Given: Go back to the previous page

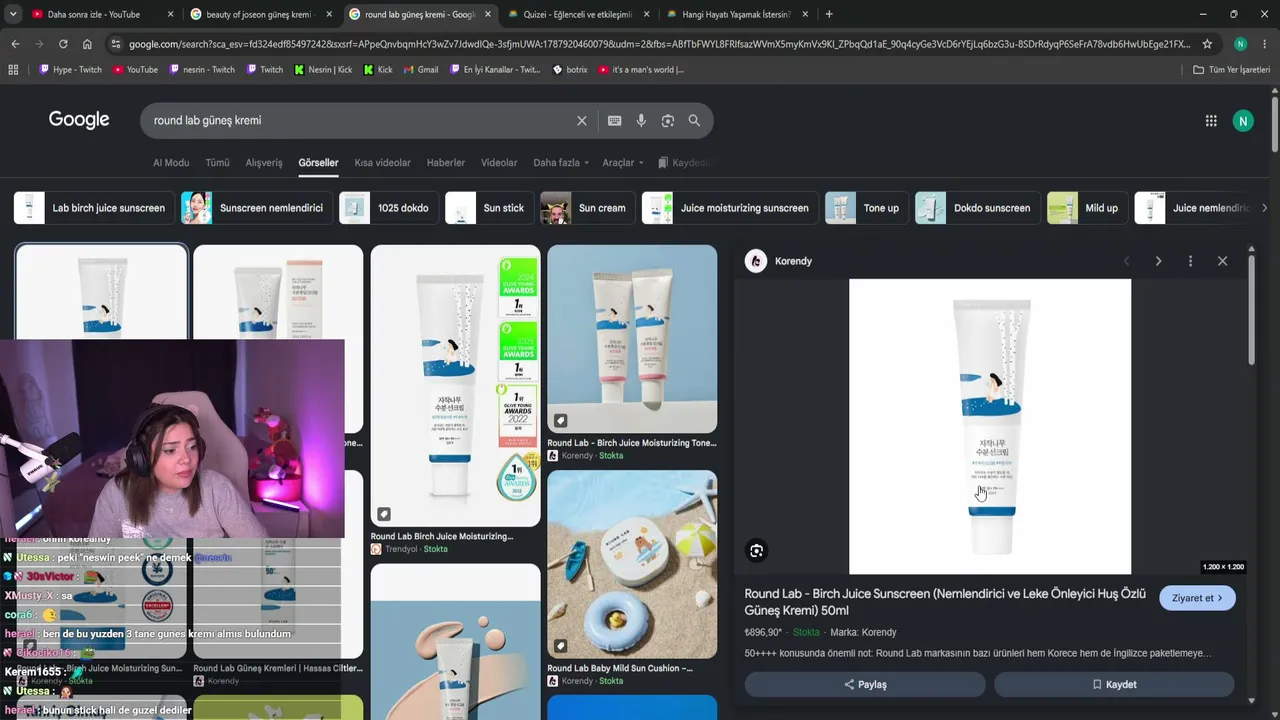Looking at the screenshot, I should pos(15,44).
